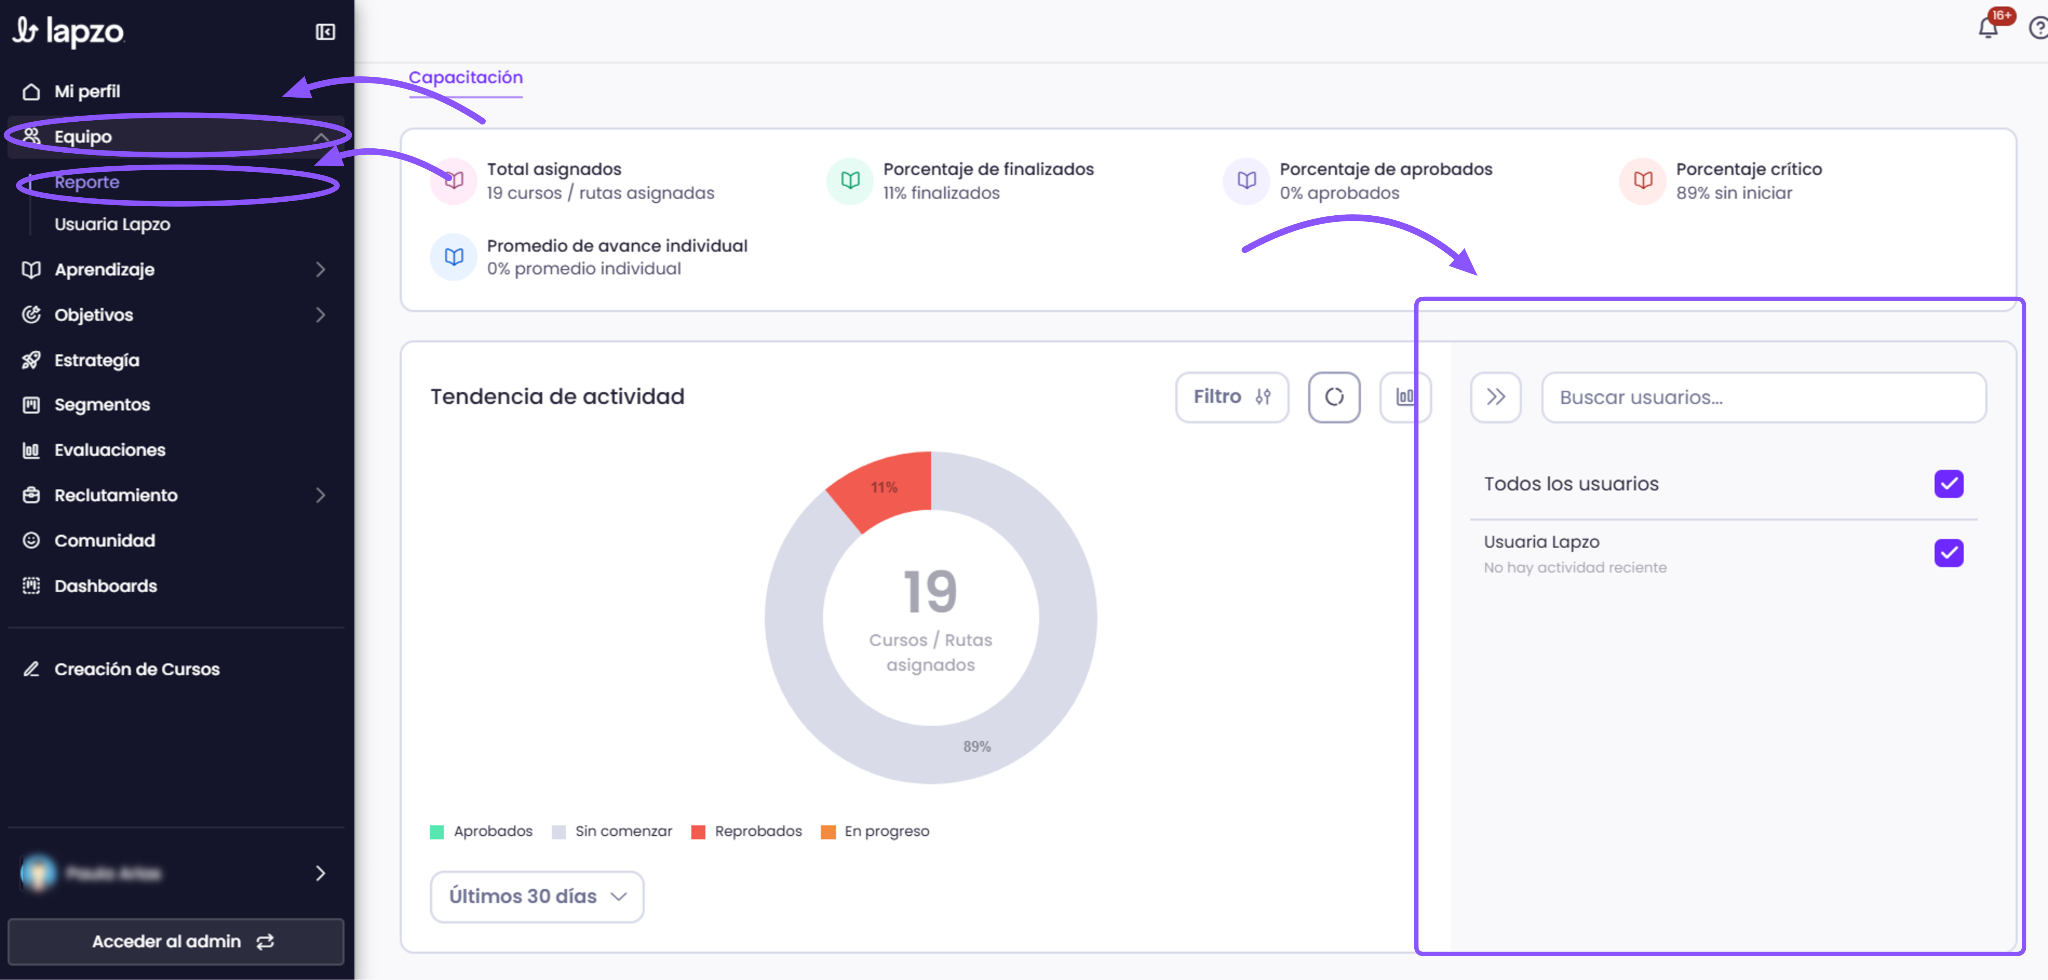Open the Reporte submenu item
Viewport: 2048px width, 980px height.
[x=87, y=182]
